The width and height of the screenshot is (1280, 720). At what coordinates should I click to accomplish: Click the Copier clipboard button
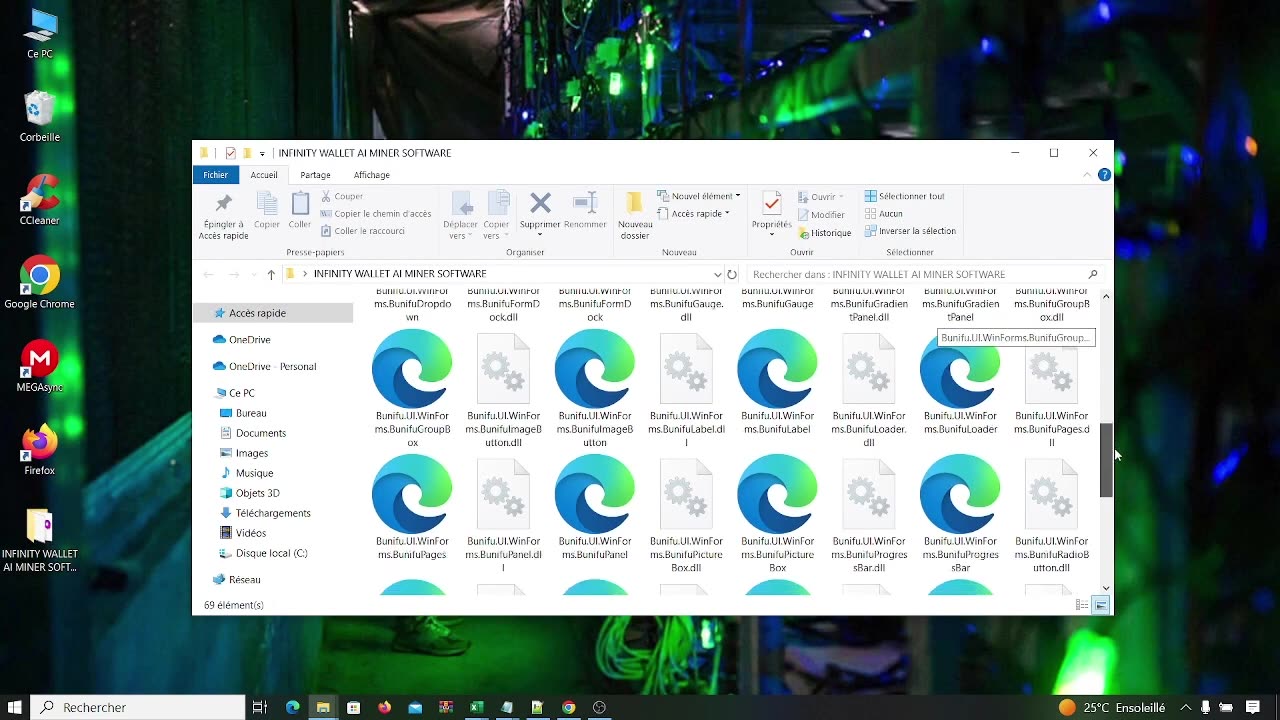click(267, 211)
